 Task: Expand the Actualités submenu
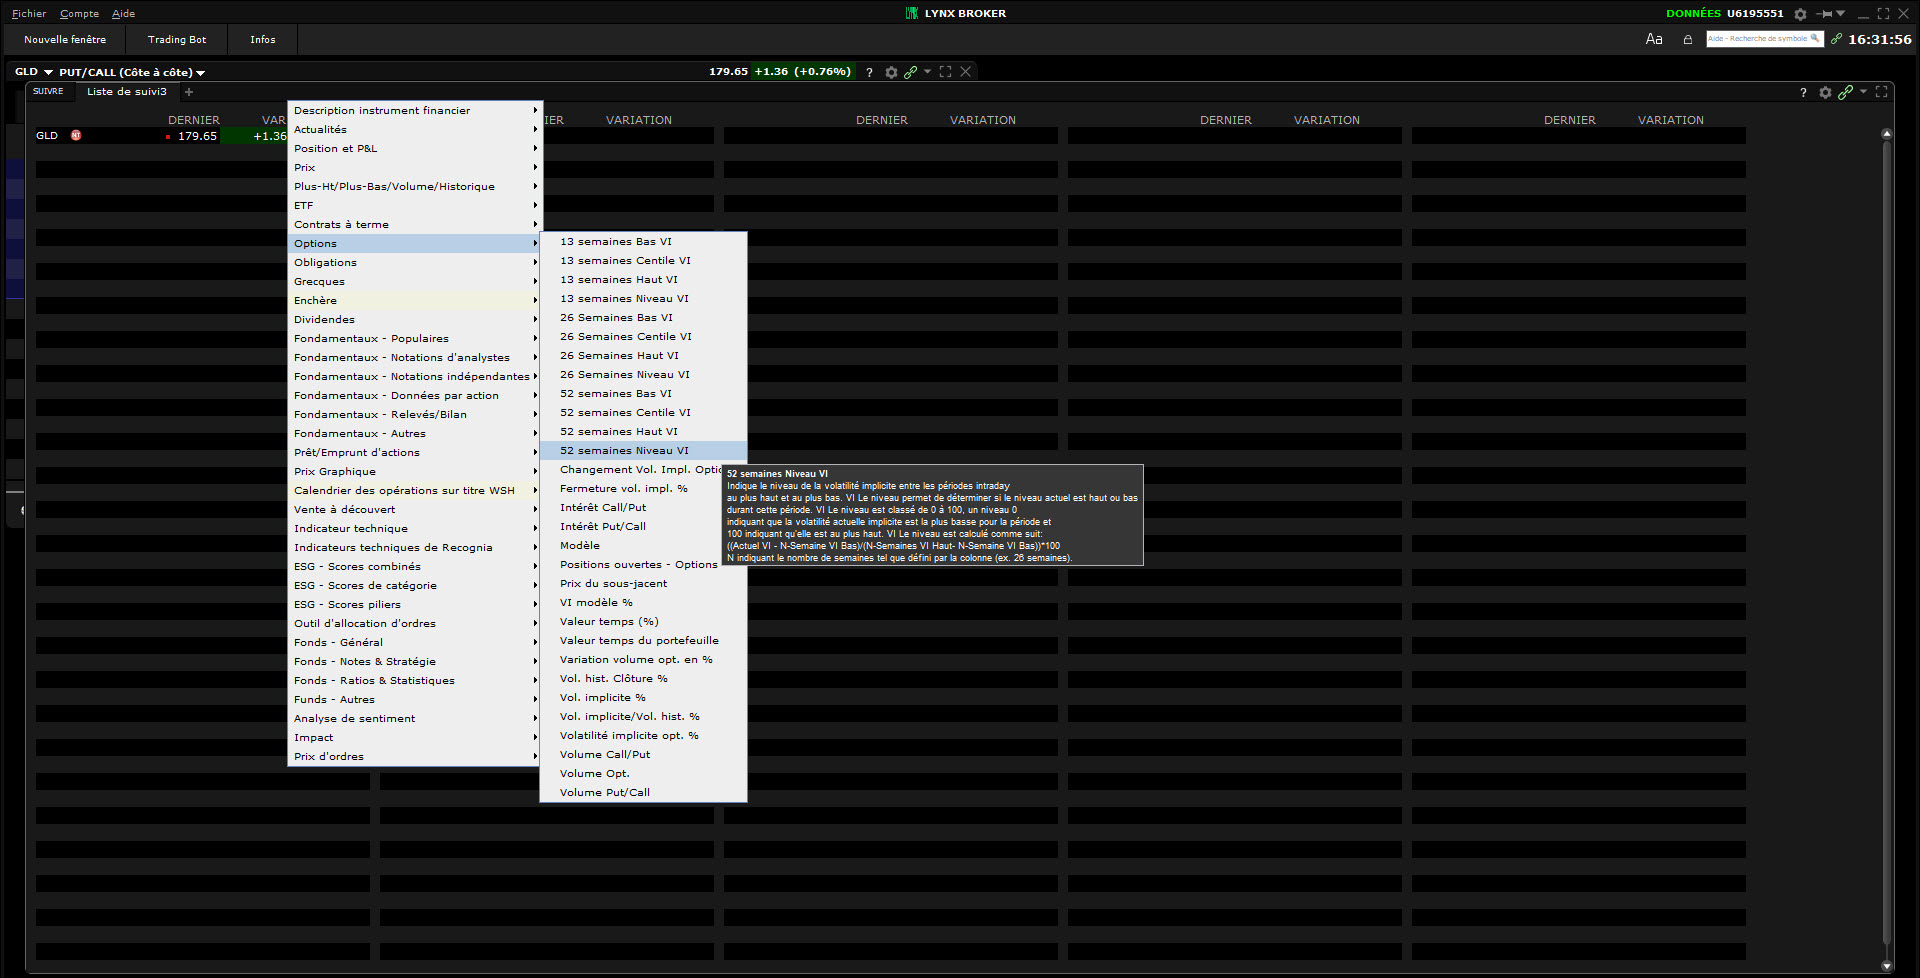tap(413, 130)
